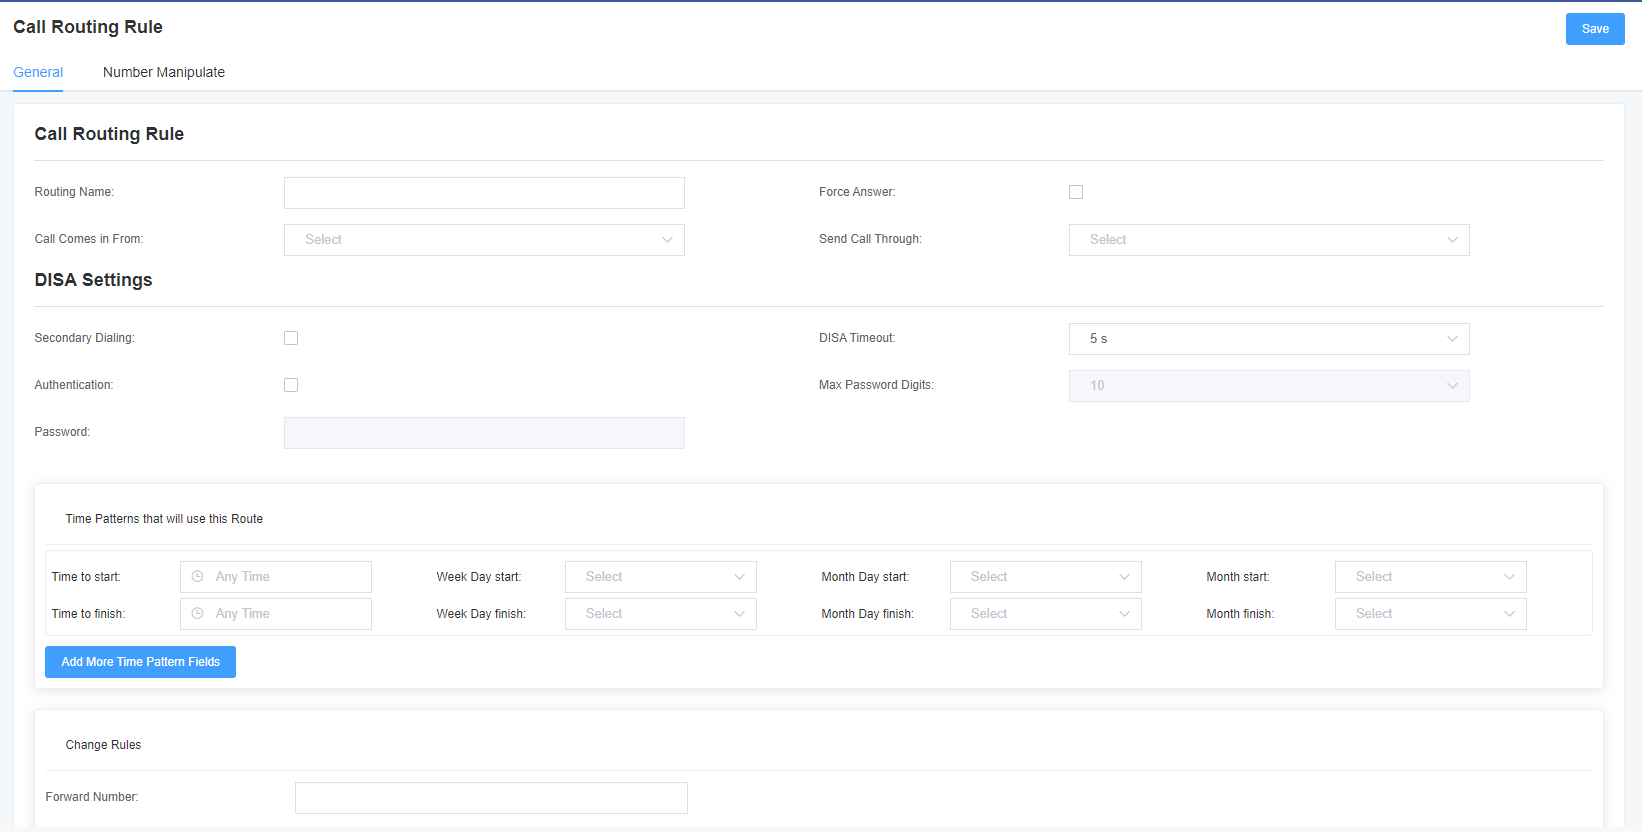Click the Forward Number label
Screen dimensions: 1642x832
(92, 797)
